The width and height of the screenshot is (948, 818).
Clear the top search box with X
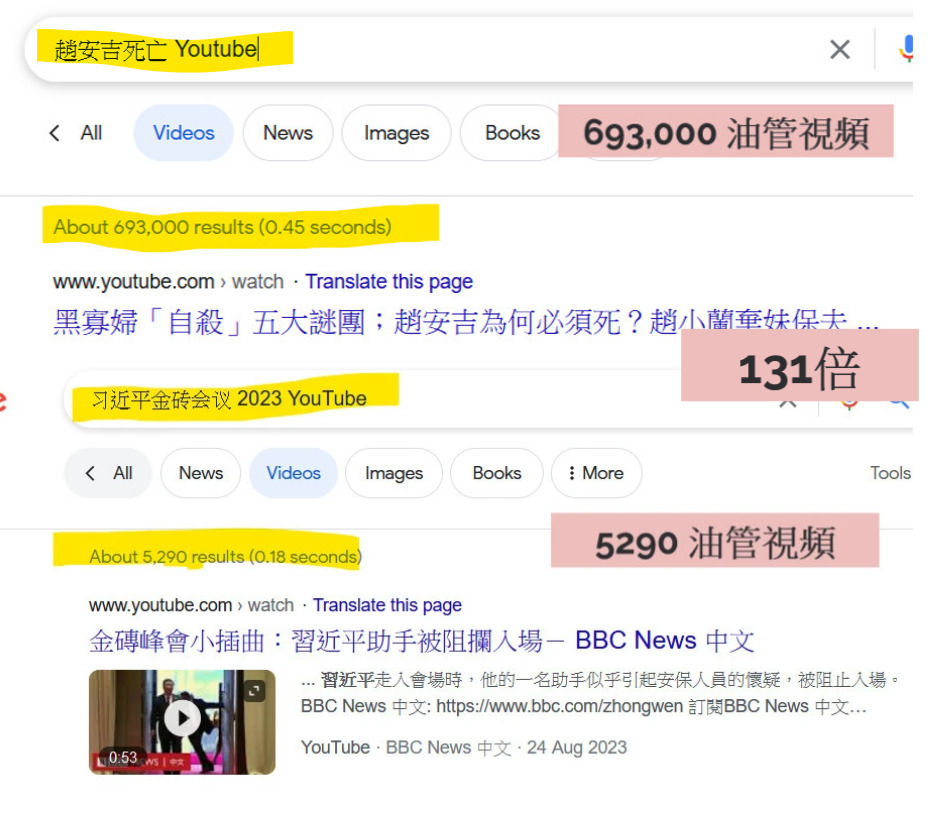pyautogui.click(x=839, y=49)
